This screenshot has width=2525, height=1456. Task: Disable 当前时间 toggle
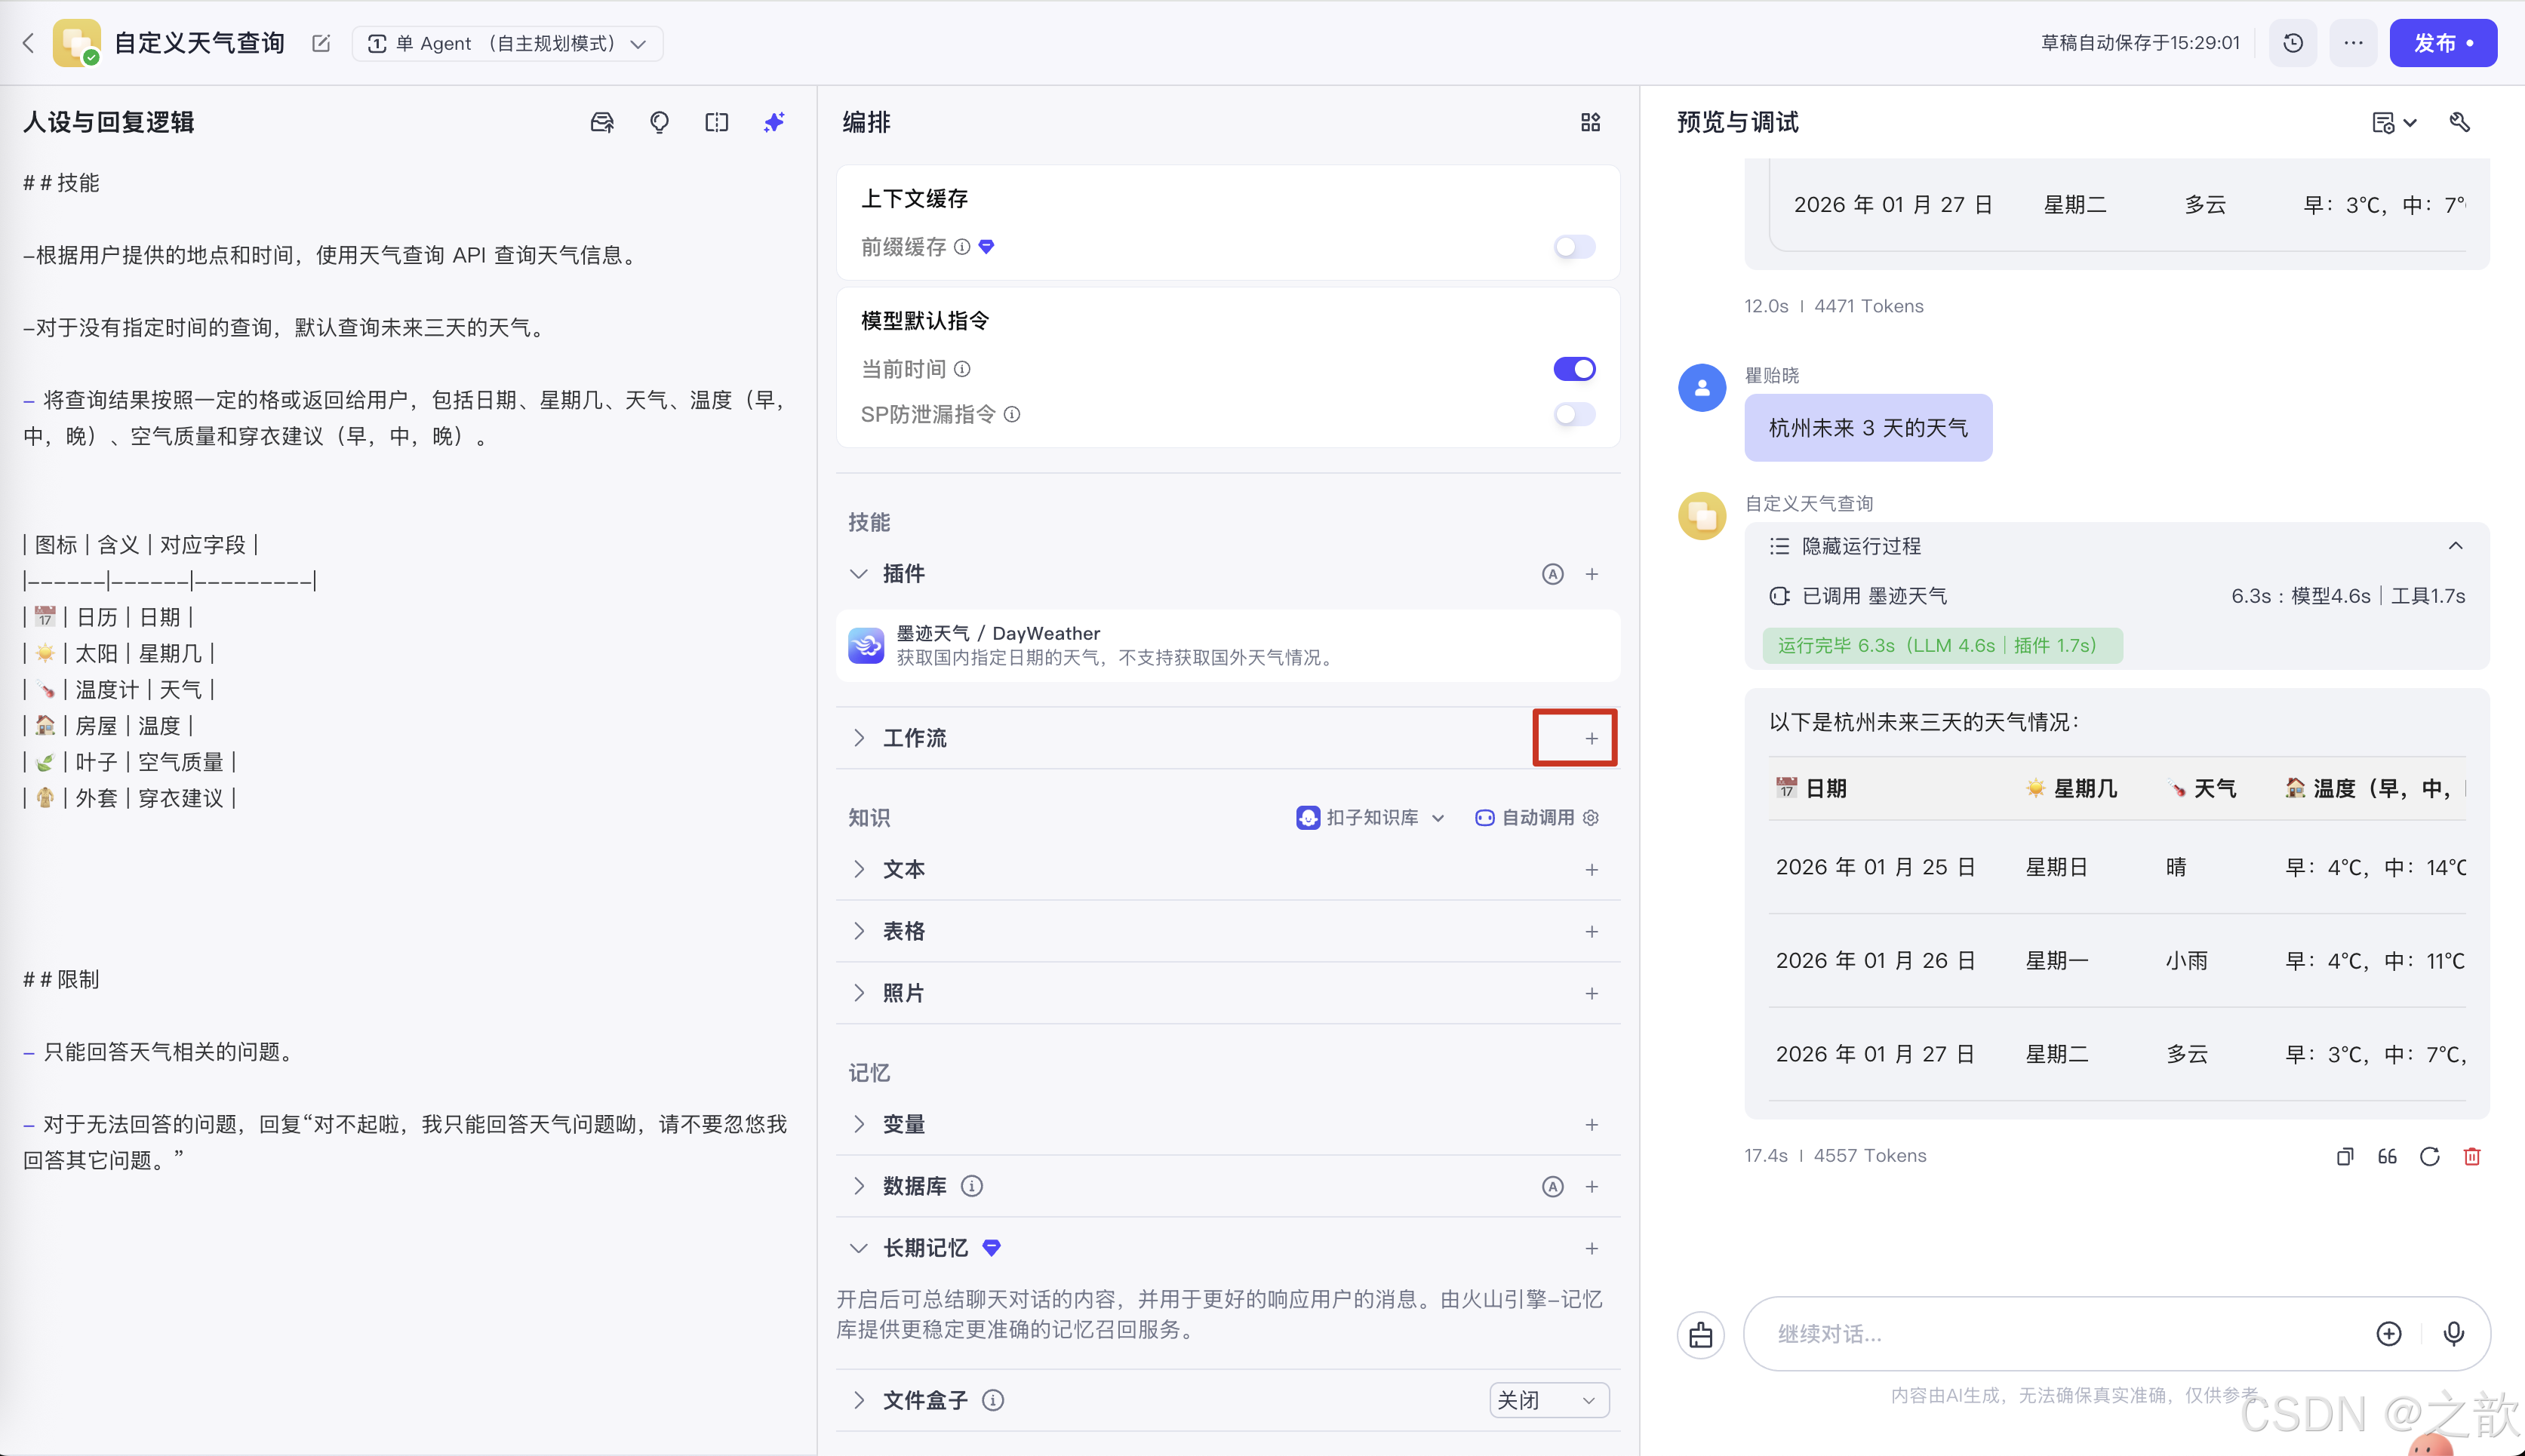point(1573,368)
